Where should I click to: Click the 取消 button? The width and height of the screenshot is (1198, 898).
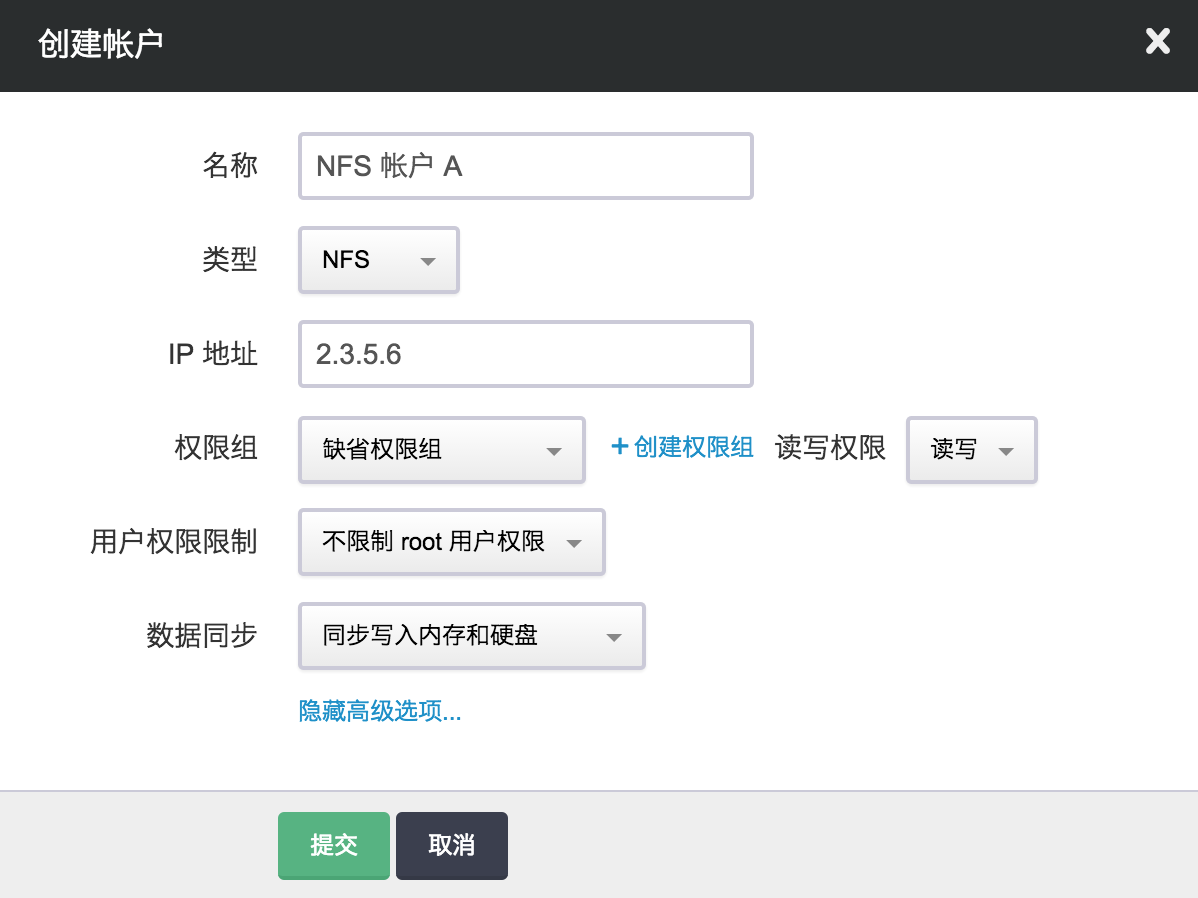[451, 845]
